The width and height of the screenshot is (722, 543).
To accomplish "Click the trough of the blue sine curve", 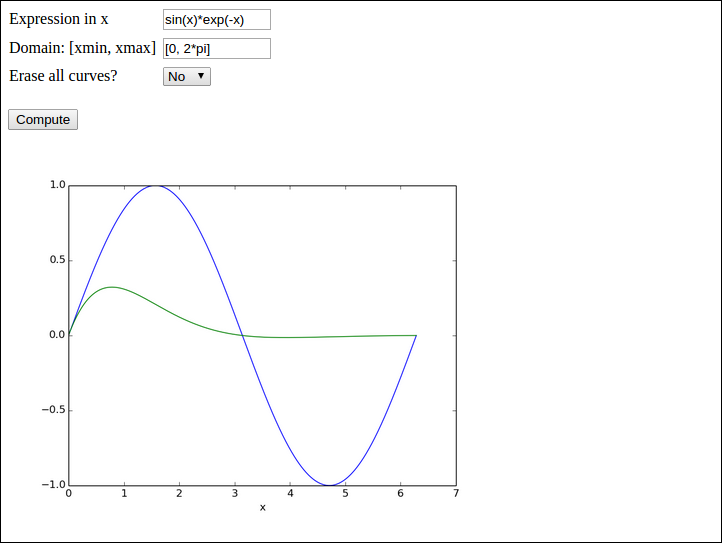I will pyautogui.click(x=330, y=485).
